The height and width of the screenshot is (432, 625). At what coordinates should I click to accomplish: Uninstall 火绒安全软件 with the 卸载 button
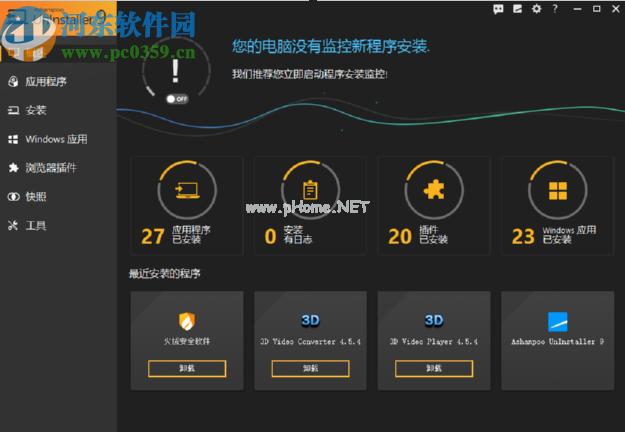click(186, 368)
